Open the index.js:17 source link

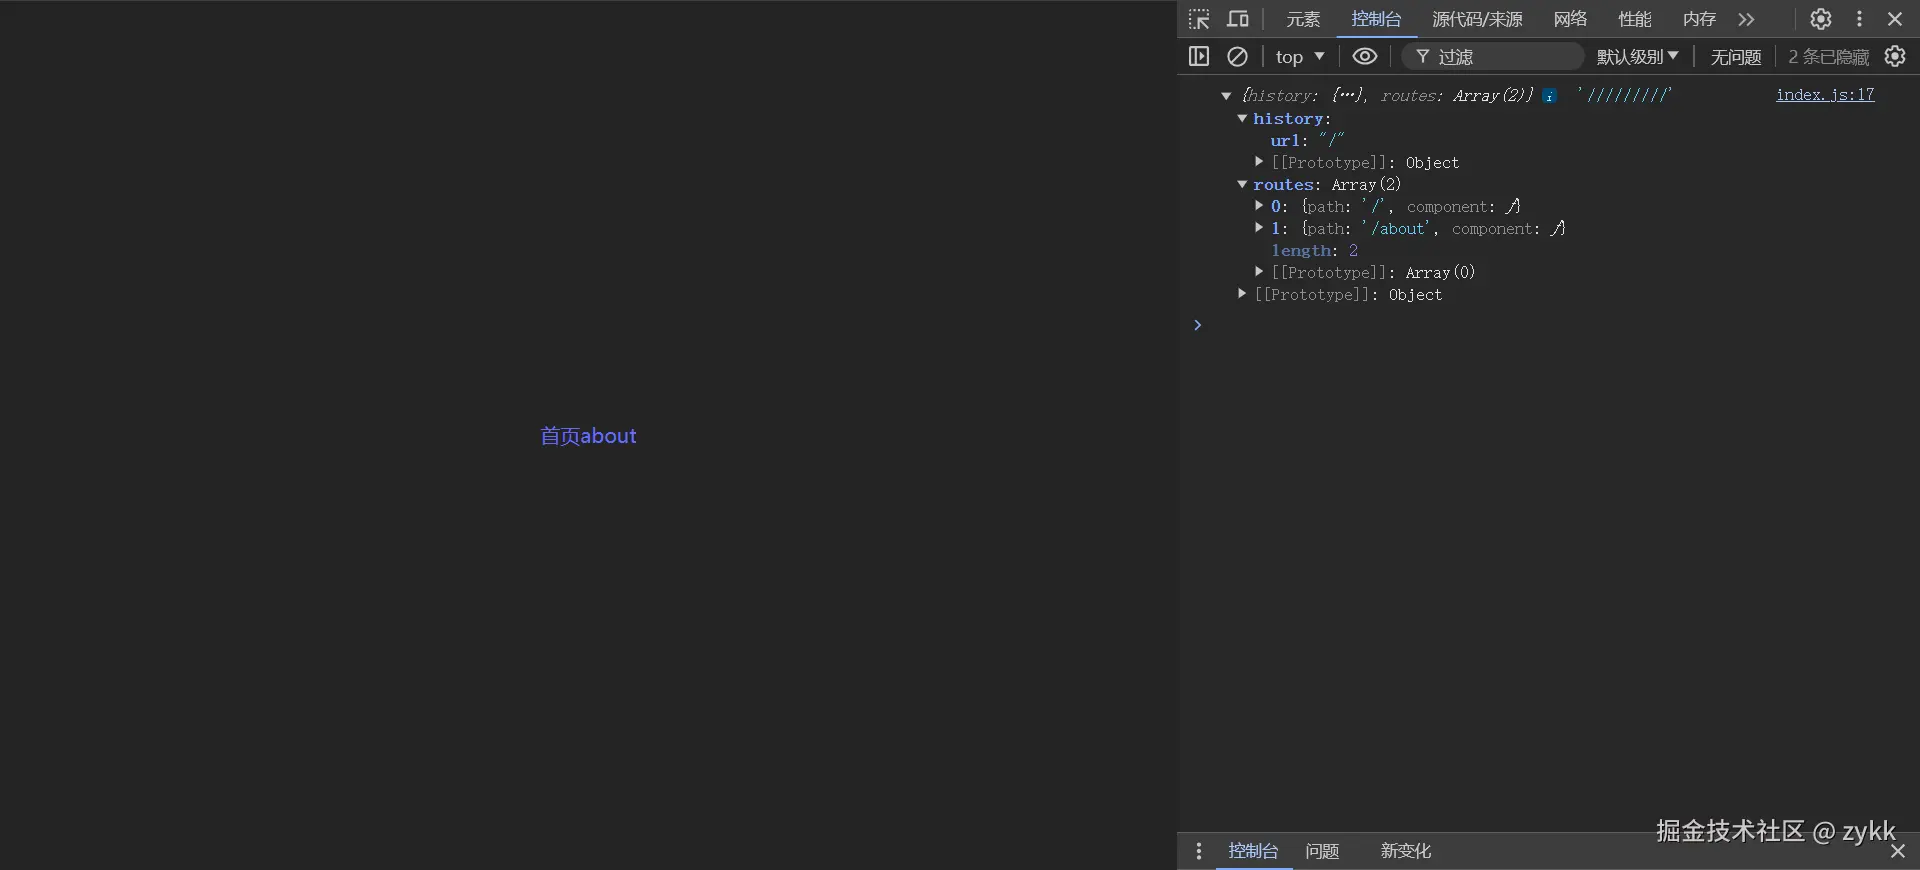(x=1825, y=94)
